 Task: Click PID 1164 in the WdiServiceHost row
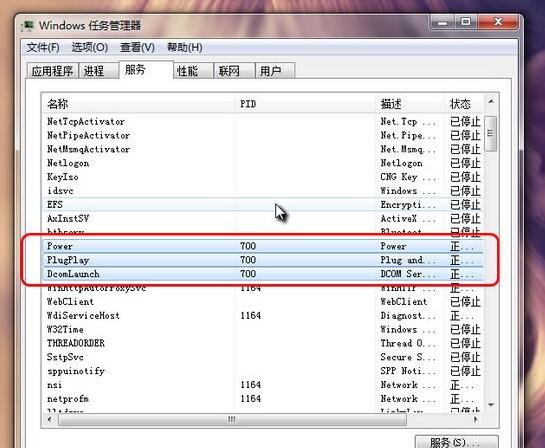click(251, 316)
